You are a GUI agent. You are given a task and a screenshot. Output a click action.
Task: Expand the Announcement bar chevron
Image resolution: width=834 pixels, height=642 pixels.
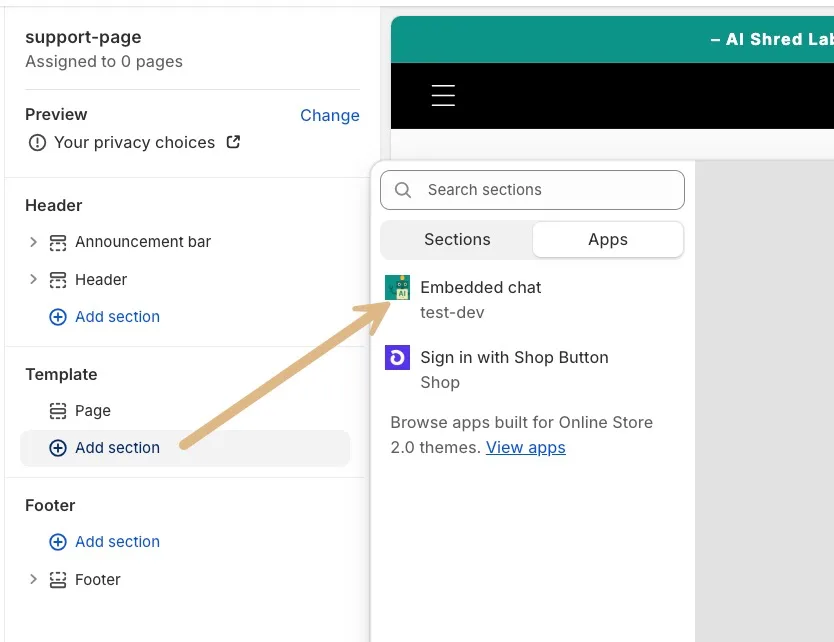coord(34,242)
